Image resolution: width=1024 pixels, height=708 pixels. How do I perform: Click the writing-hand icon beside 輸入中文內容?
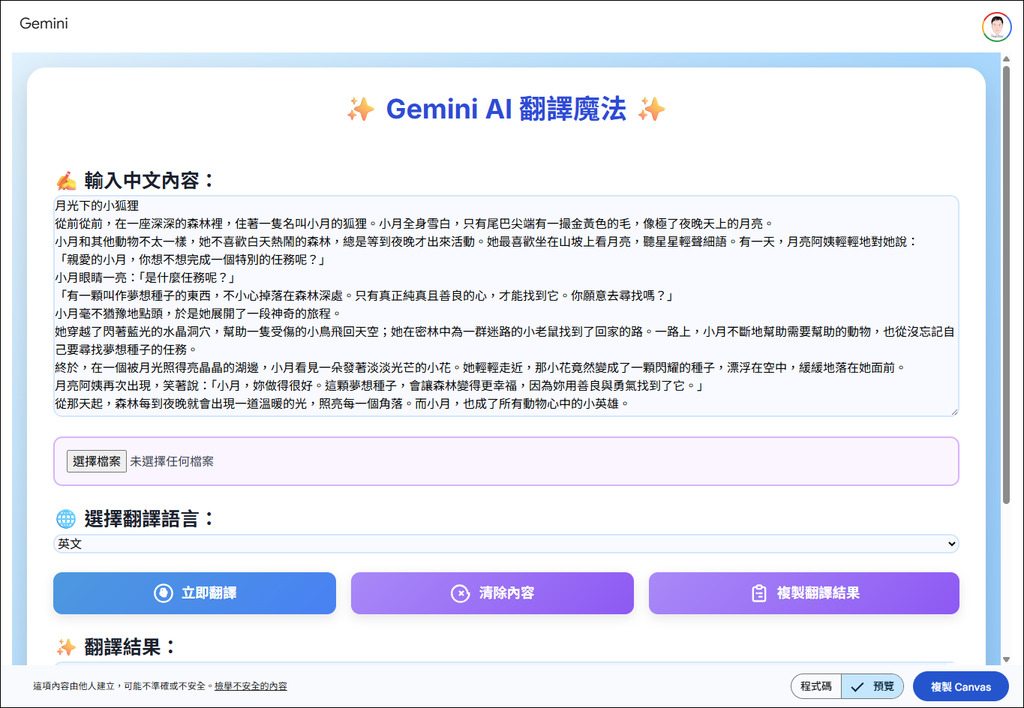coord(66,180)
